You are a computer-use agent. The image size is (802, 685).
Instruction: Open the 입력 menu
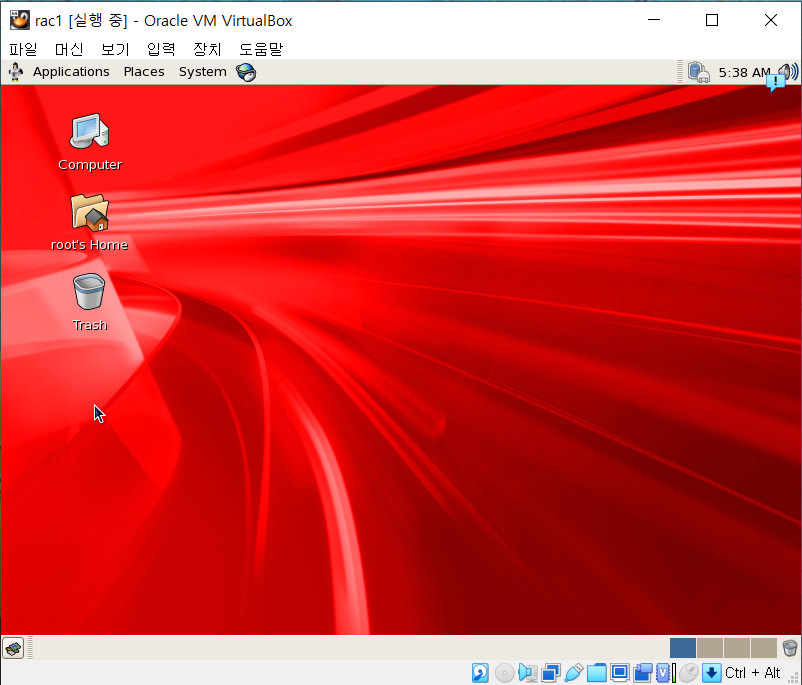coord(161,49)
